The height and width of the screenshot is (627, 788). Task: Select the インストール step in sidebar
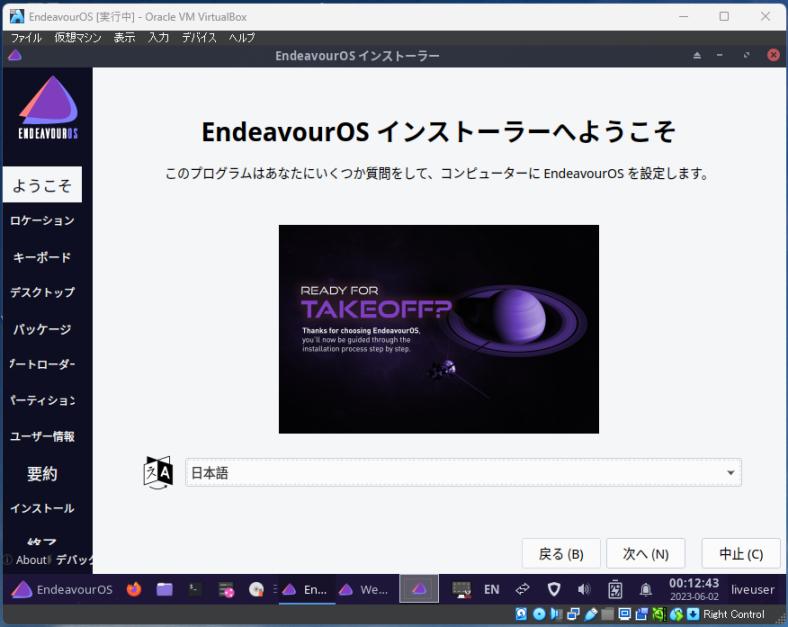pos(42,508)
